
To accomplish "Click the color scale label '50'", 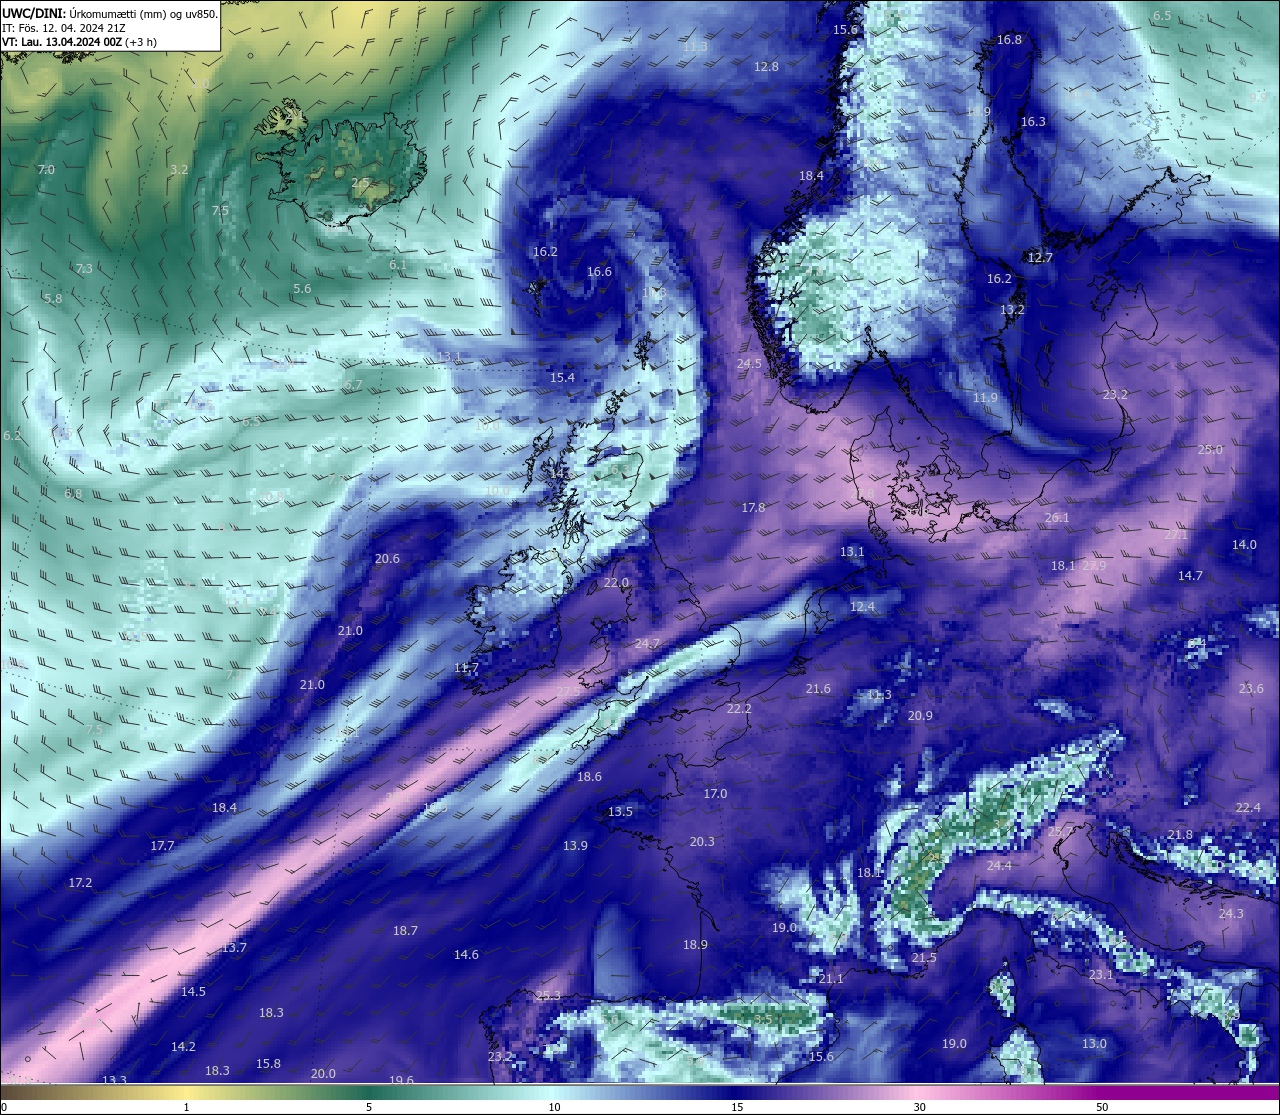I will tap(1102, 1107).
